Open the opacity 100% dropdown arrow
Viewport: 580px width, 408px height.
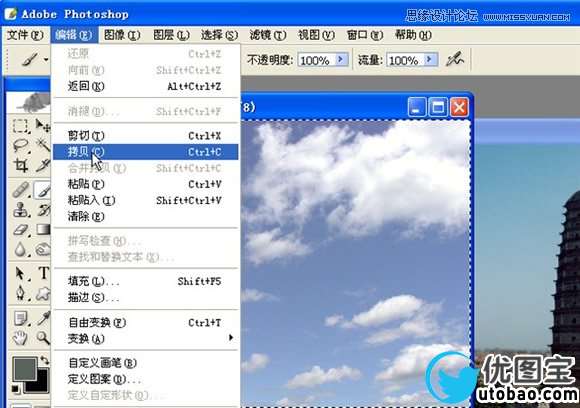pyautogui.click(x=341, y=59)
